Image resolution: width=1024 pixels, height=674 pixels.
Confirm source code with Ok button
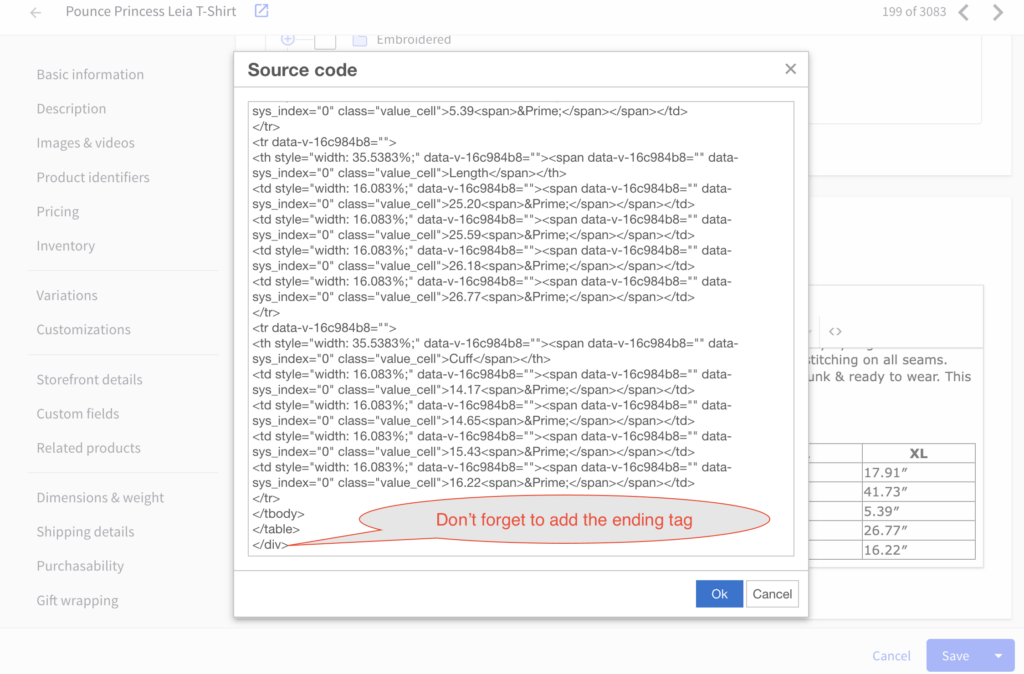(x=719, y=594)
